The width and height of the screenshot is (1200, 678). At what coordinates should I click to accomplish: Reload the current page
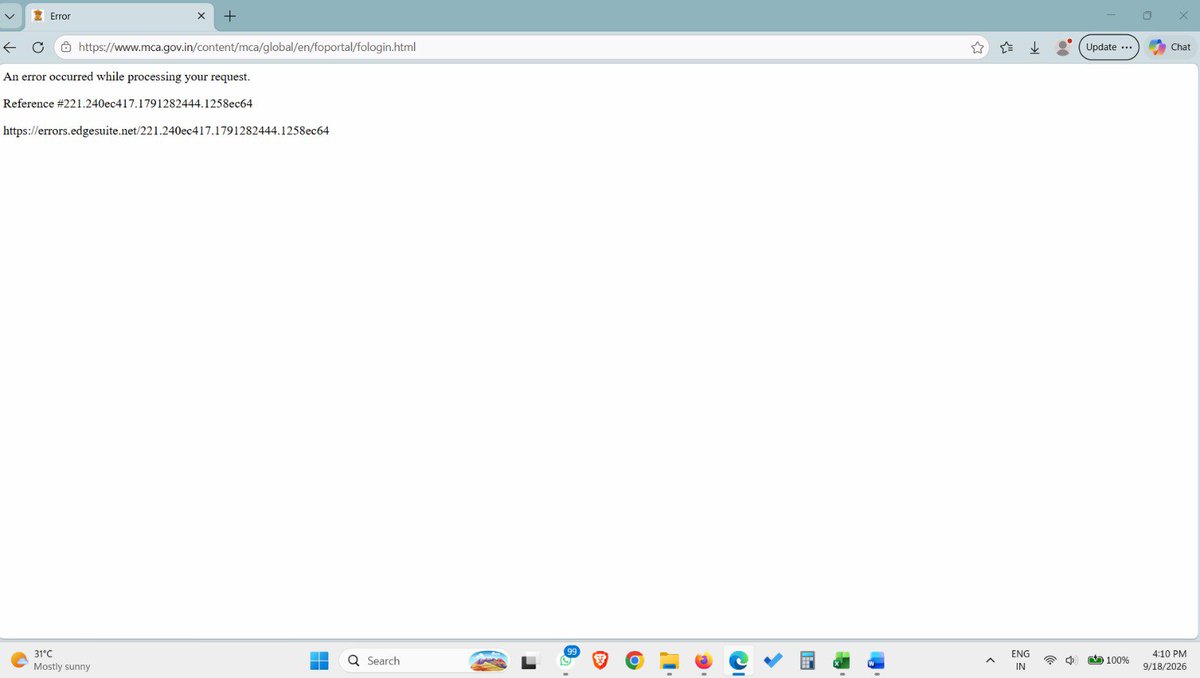[38, 47]
